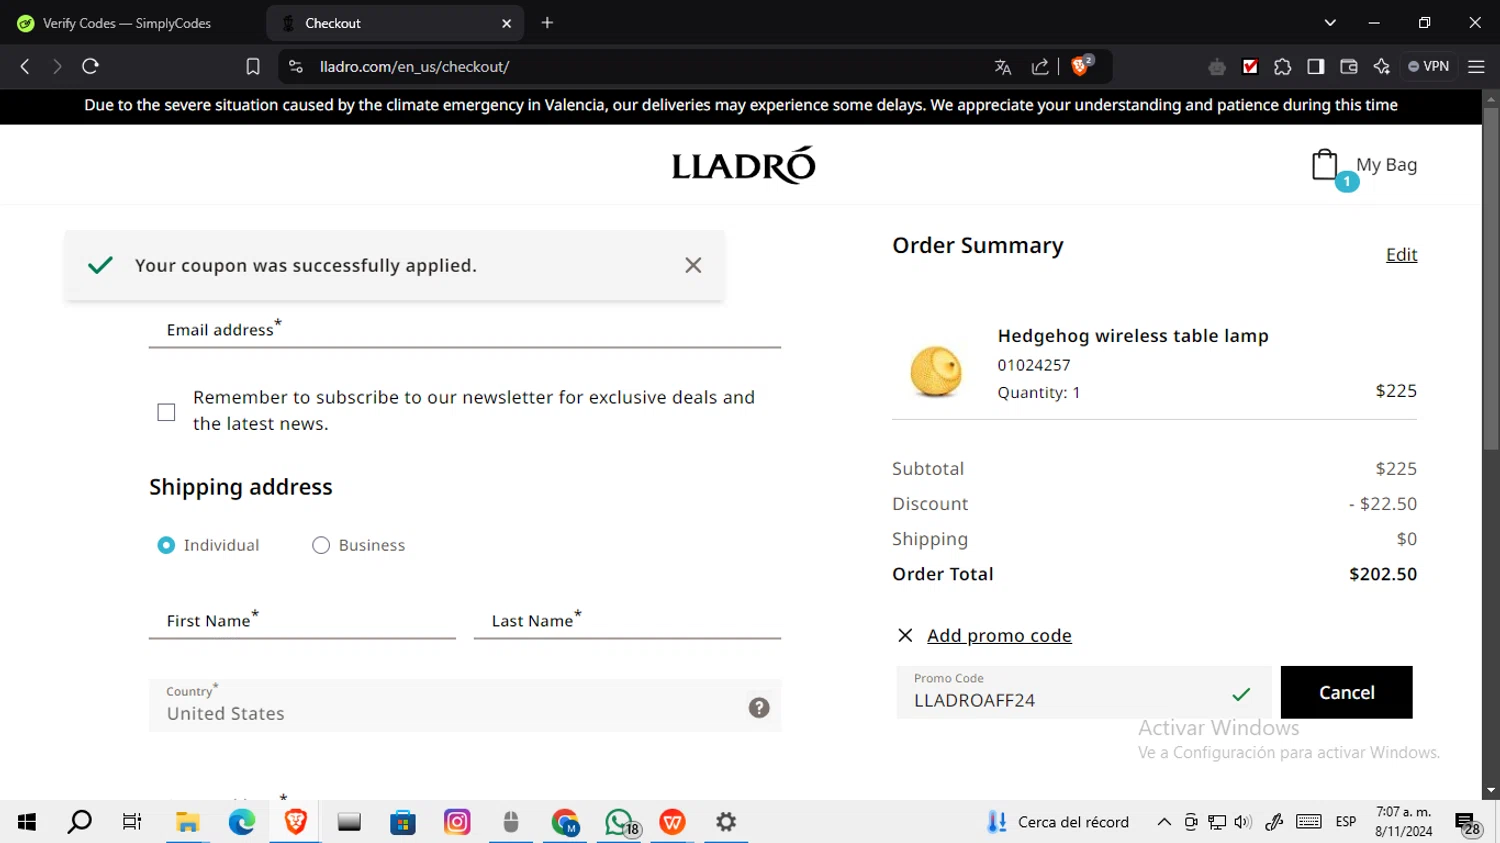The height and width of the screenshot is (843, 1500).
Task: Open the Country United States selector
Action: pos(465,705)
